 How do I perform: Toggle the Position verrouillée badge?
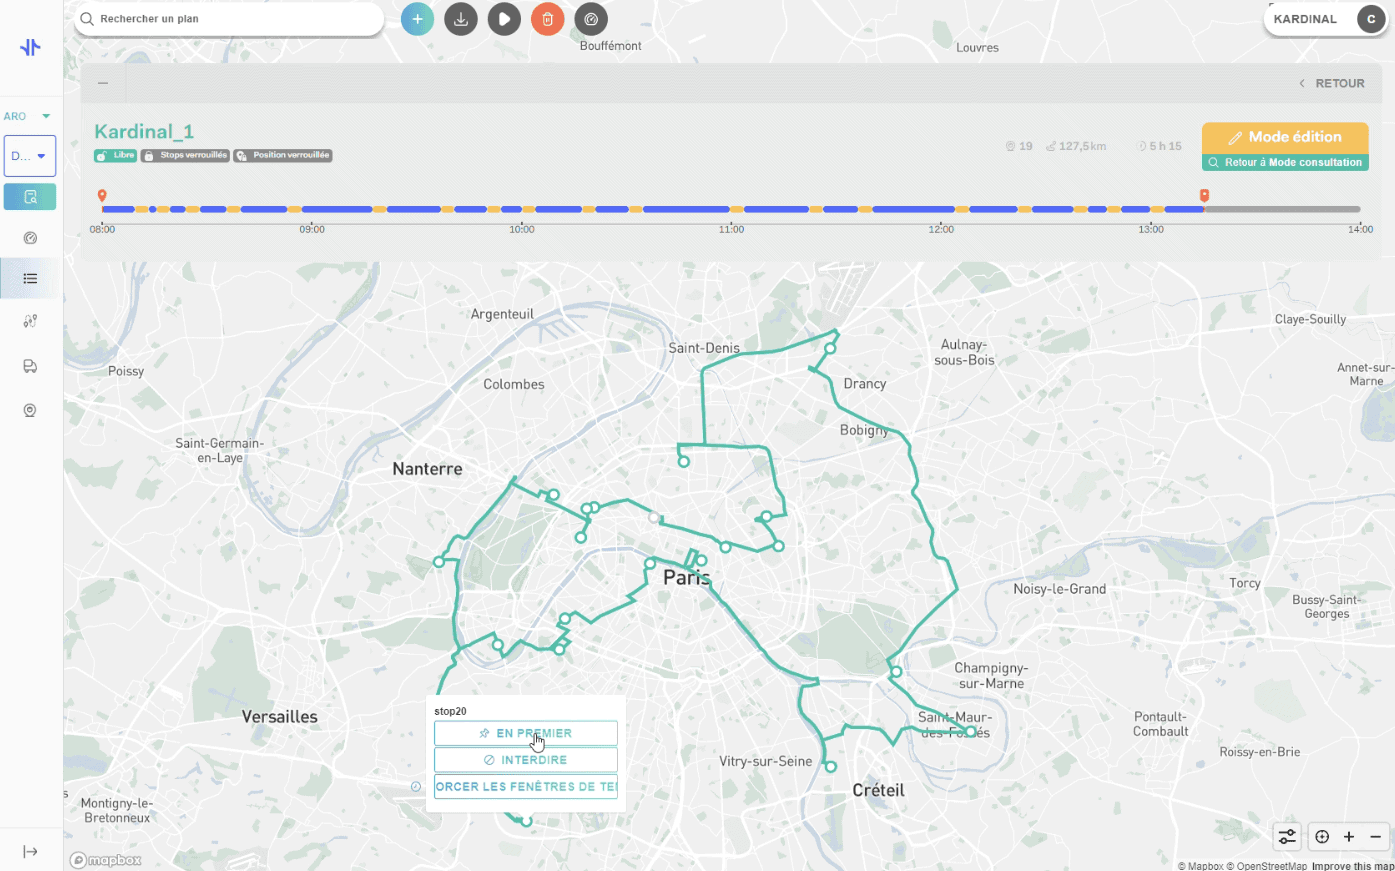coord(283,156)
